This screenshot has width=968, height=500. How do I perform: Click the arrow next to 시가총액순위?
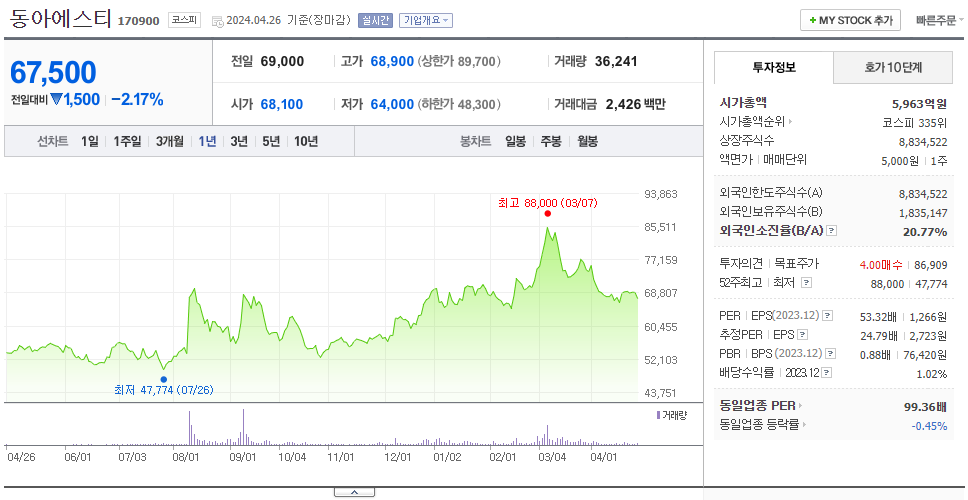click(790, 122)
